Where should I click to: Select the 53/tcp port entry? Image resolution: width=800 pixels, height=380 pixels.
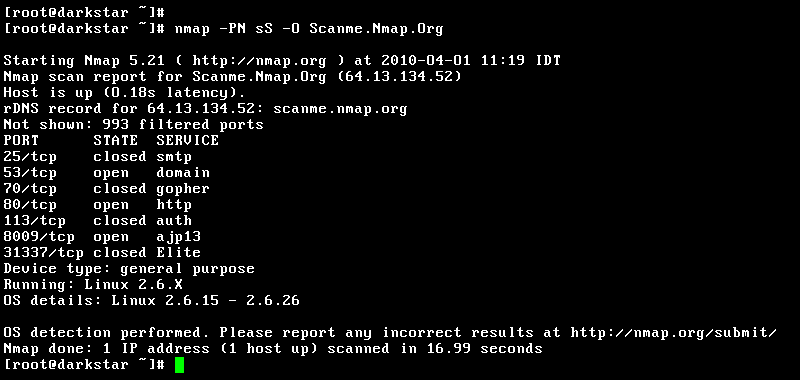[30, 173]
